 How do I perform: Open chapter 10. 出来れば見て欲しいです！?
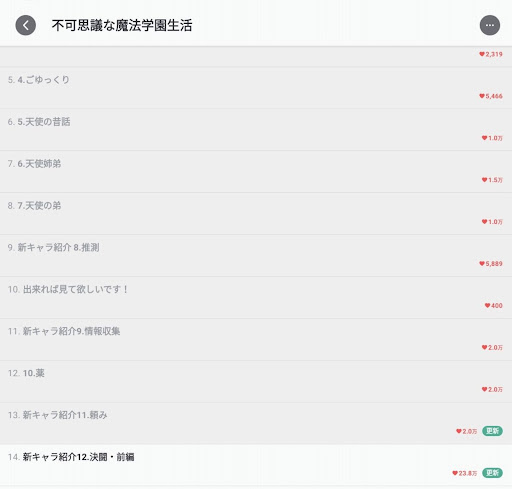point(256,298)
